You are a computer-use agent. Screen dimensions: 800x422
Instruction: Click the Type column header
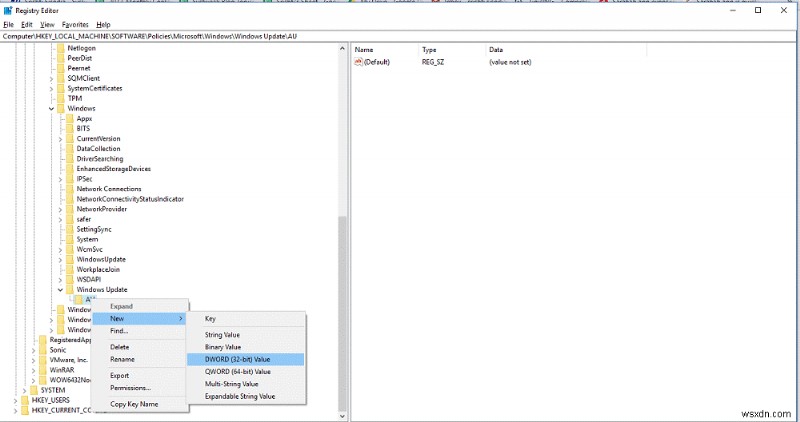451,49
